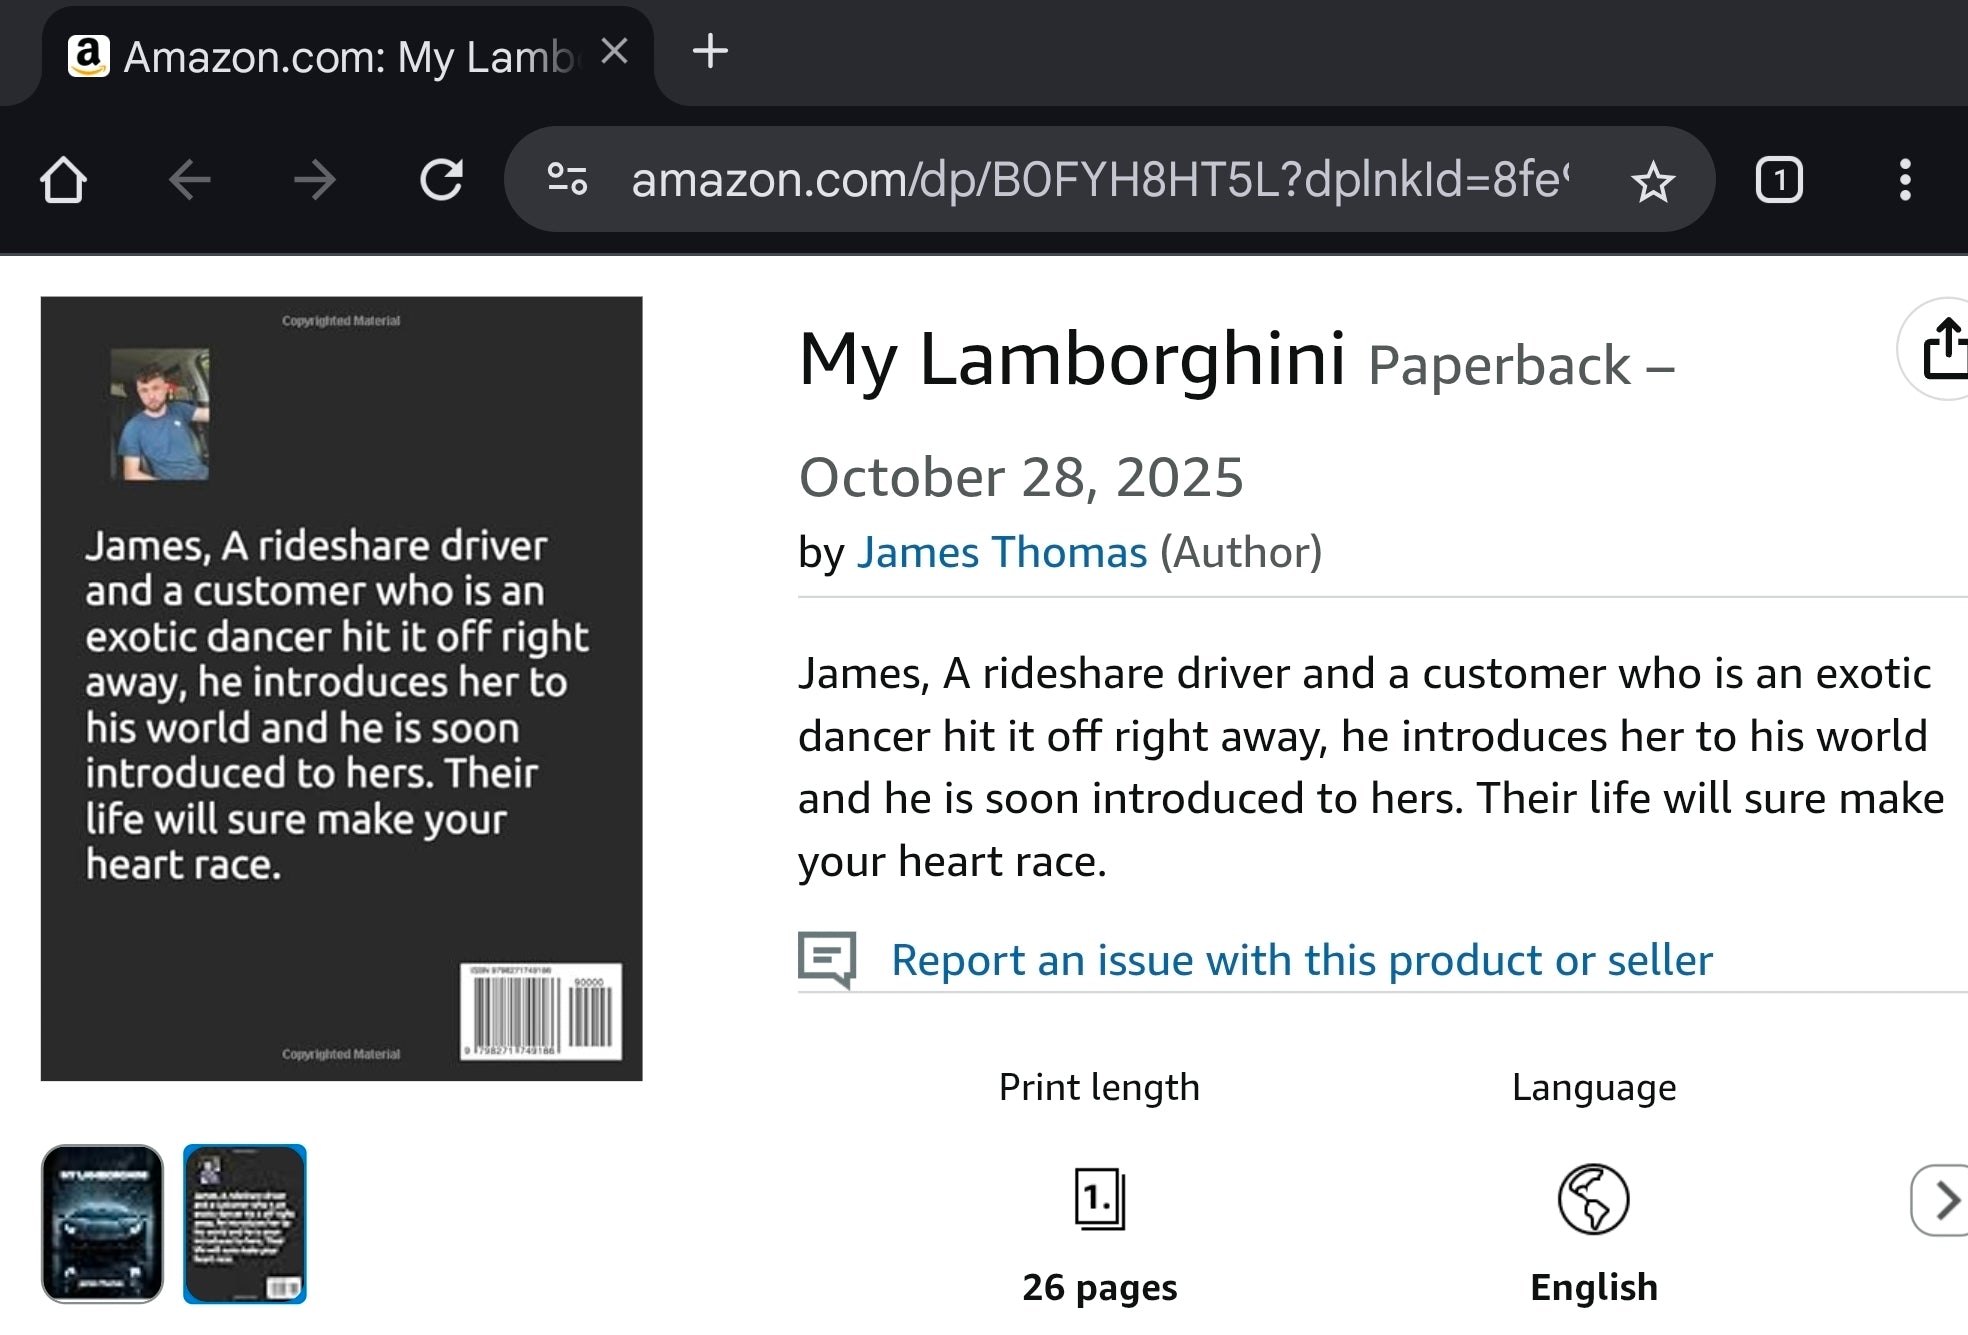1968x1335 pixels.
Task: Click Report an issue with this product
Action: (x=1301, y=959)
